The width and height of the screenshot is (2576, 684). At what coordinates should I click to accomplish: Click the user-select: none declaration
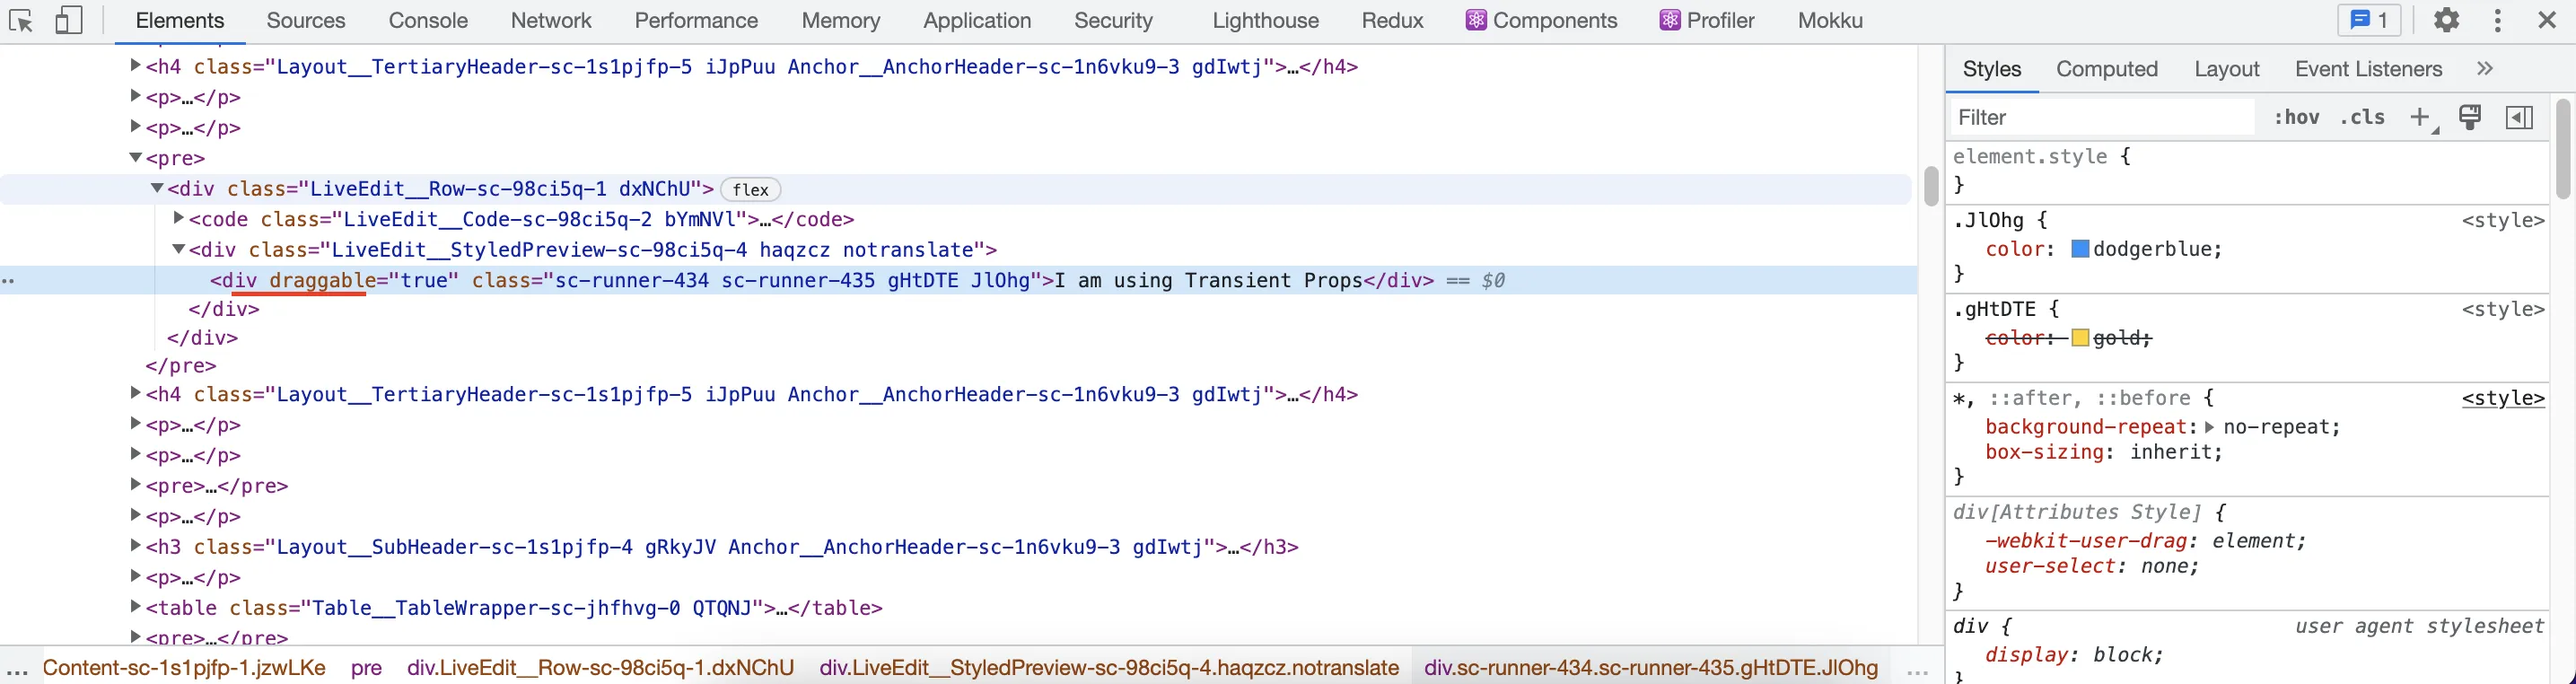pos(2092,567)
